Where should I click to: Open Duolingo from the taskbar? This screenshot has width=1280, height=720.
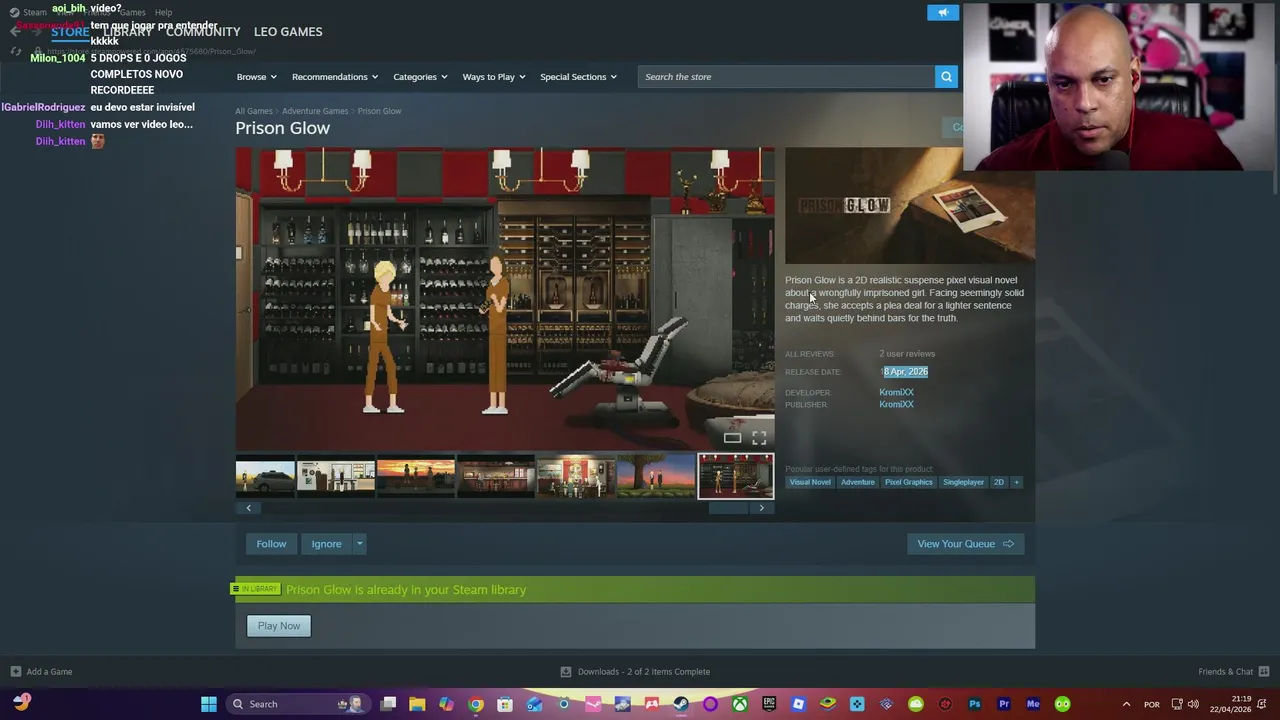point(1062,704)
